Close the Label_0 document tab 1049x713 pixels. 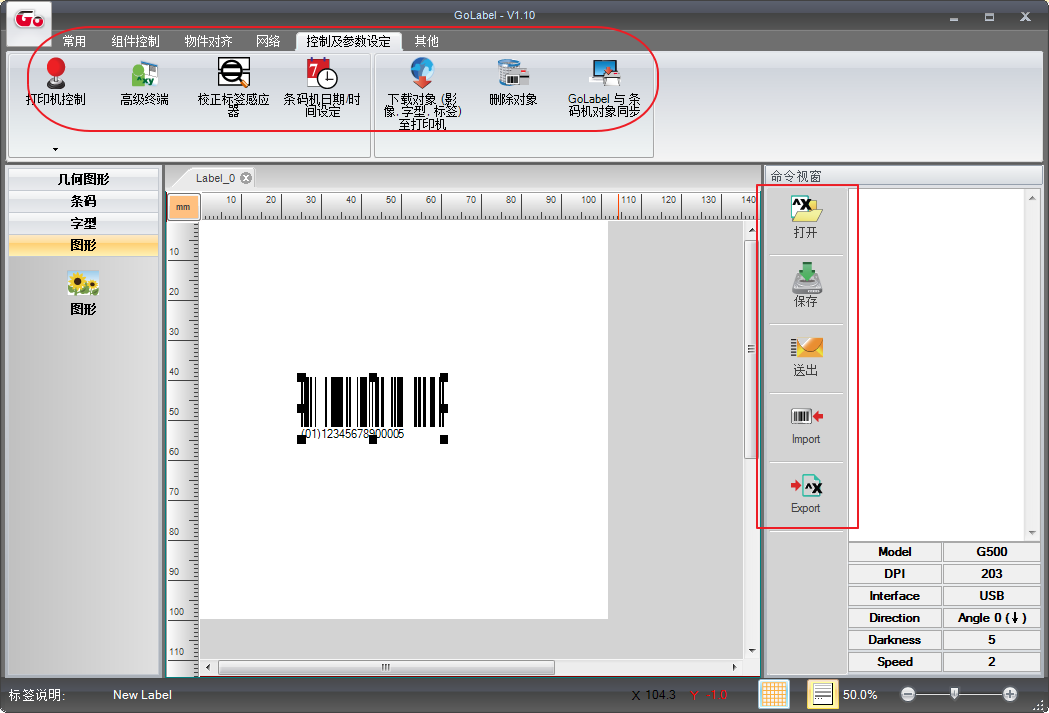coord(246,178)
